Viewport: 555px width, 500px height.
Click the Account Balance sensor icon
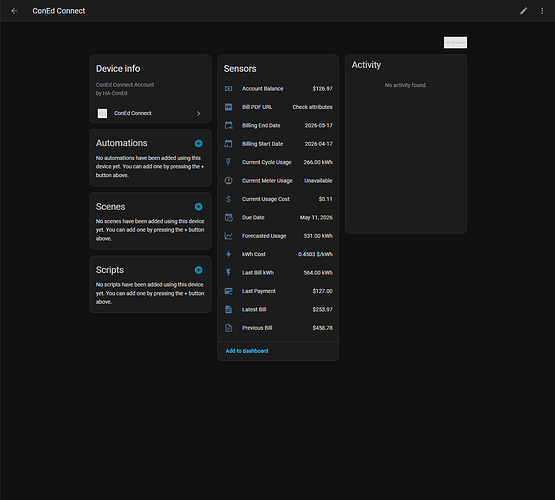pyautogui.click(x=229, y=88)
